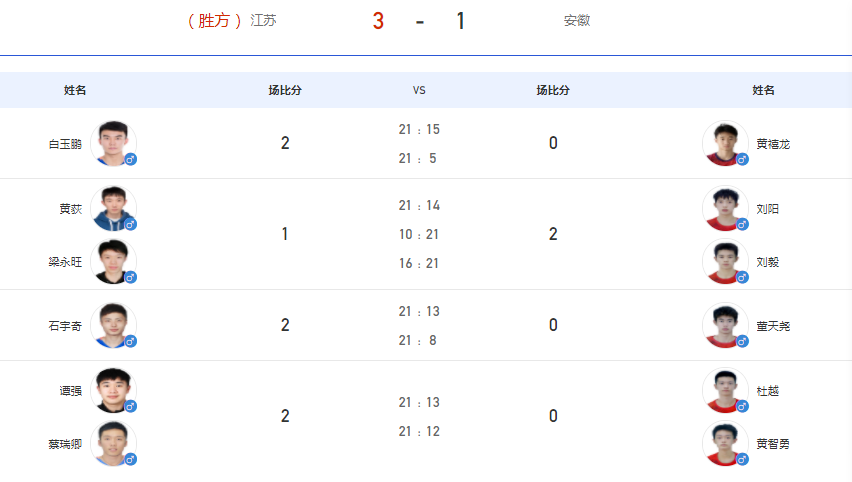The height and width of the screenshot is (482, 852).
Task: Click 黄禧龙's player avatar
Action: coord(725,143)
